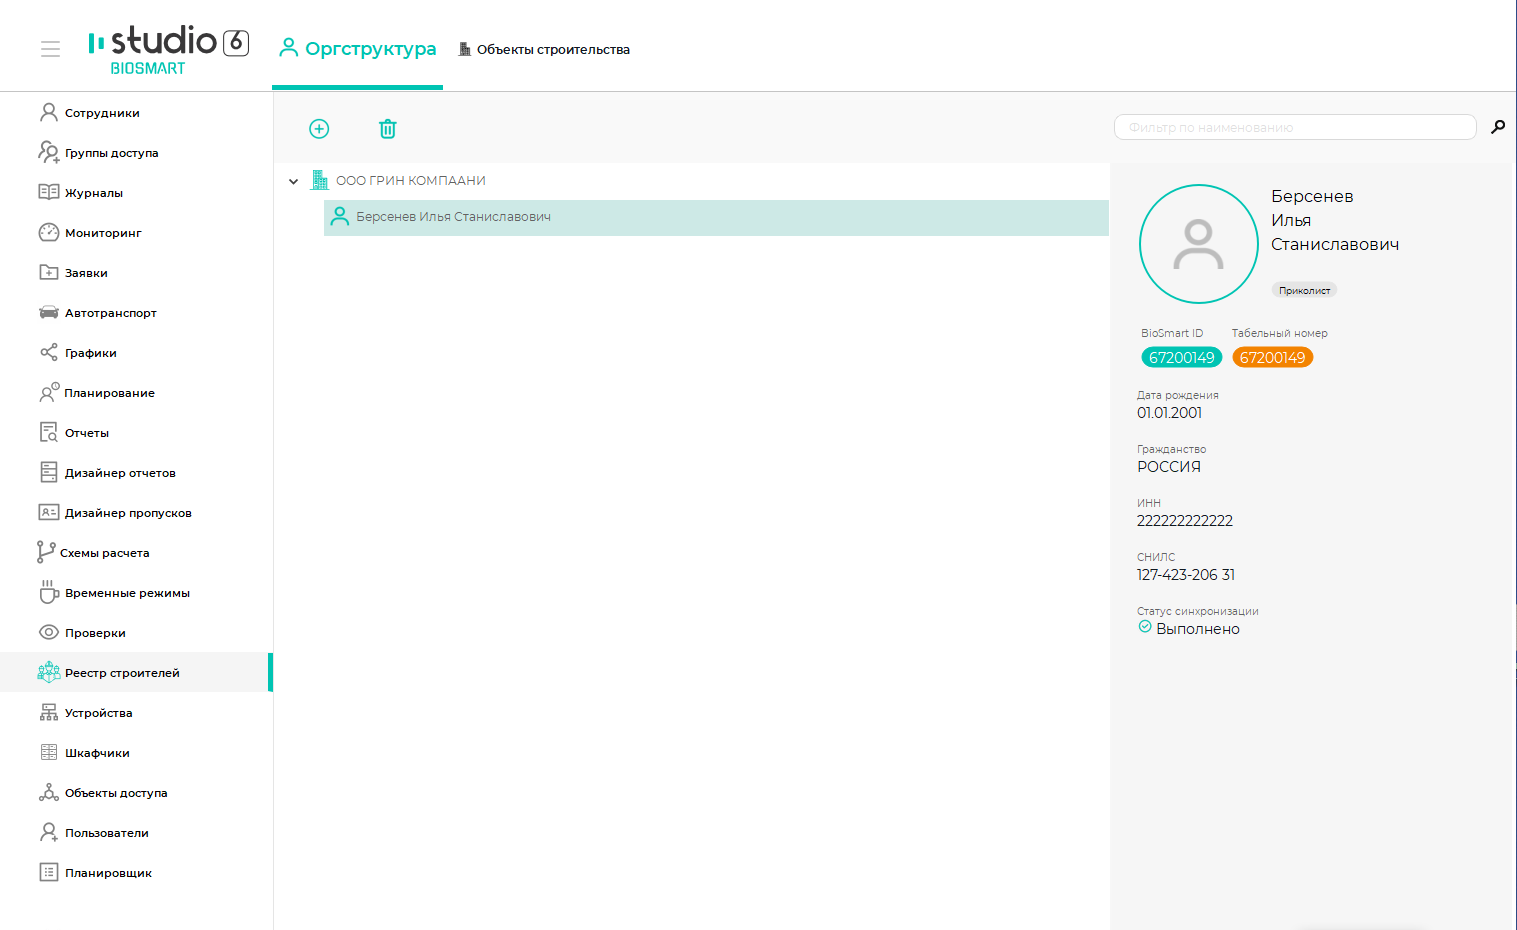This screenshot has height=930, width=1517.
Task: Open Автотранспорт section with car icon
Action: point(110,313)
